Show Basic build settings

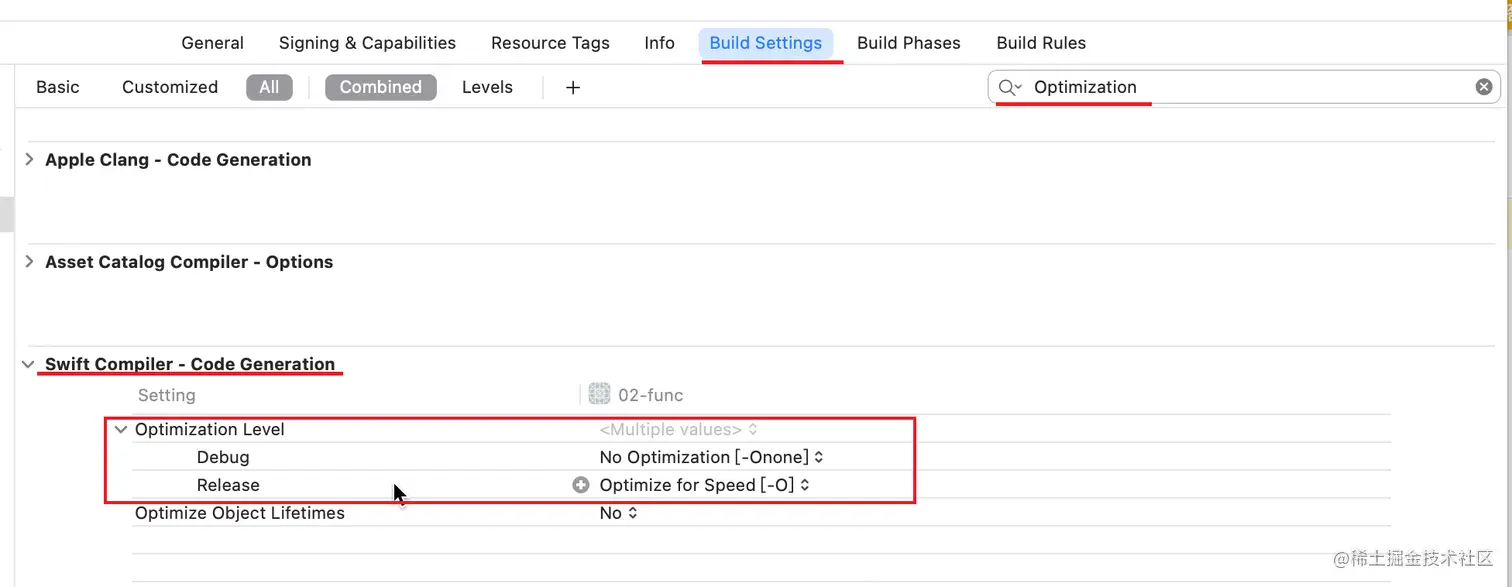(x=58, y=87)
